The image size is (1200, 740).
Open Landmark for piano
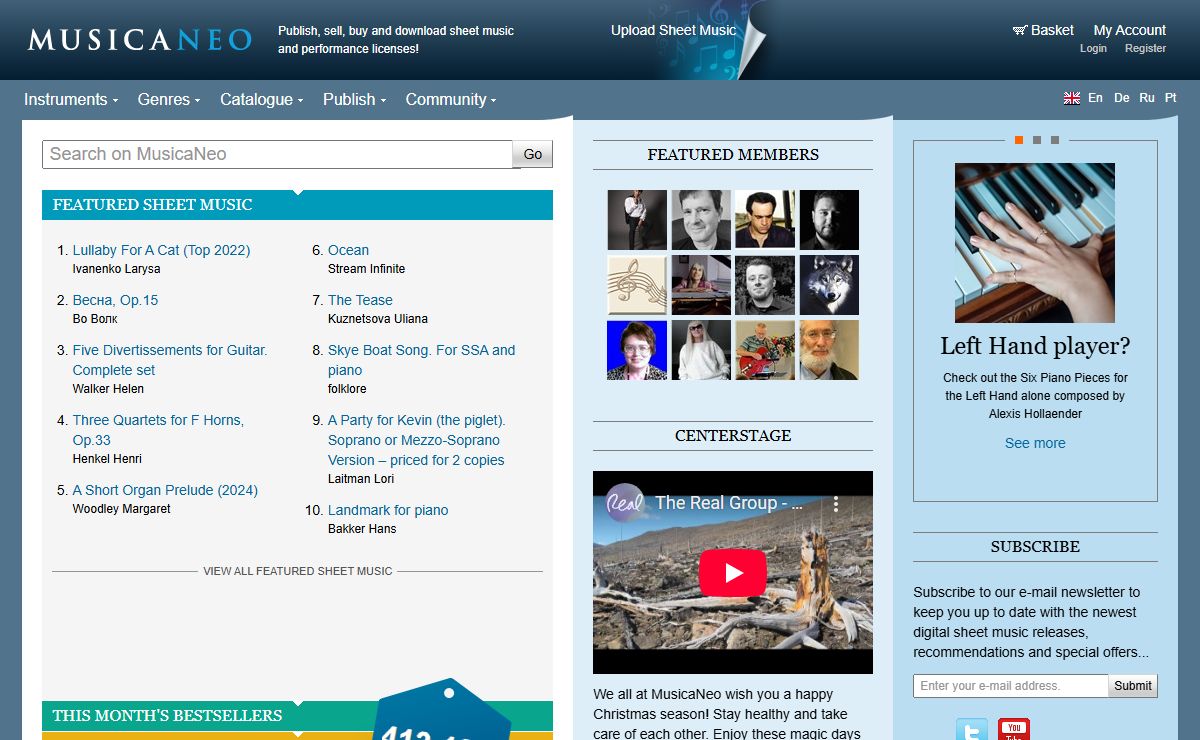tap(388, 510)
